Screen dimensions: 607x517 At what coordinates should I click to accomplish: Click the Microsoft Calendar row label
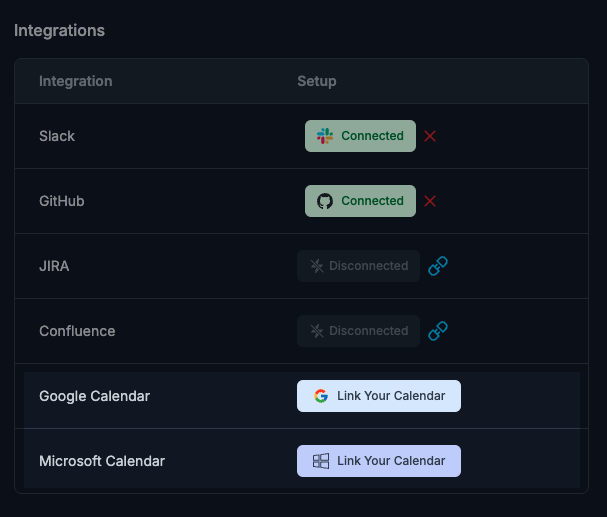tap(102, 461)
